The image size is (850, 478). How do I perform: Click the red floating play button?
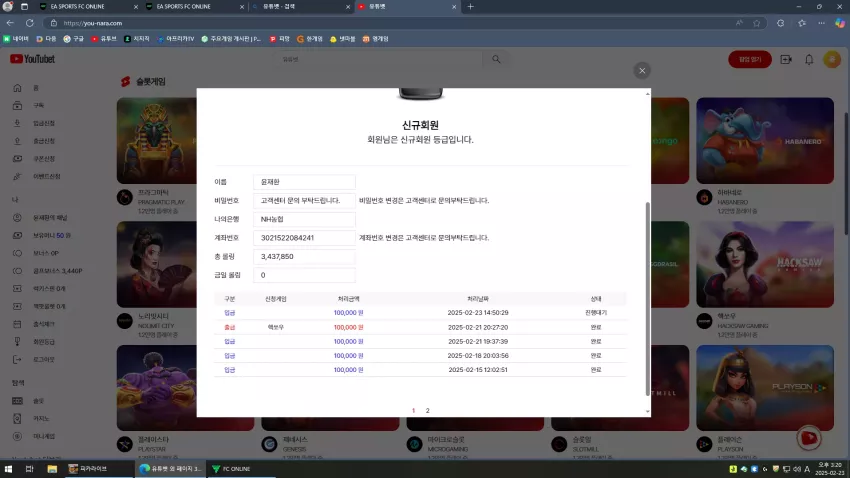click(x=809, y=438)
